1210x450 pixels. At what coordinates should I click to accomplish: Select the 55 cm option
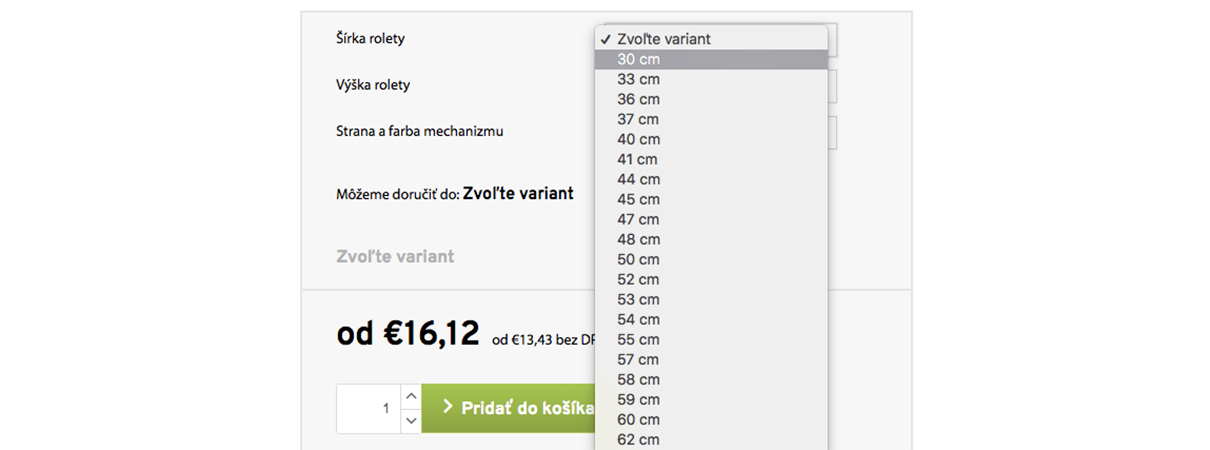[x=711, y=339]
